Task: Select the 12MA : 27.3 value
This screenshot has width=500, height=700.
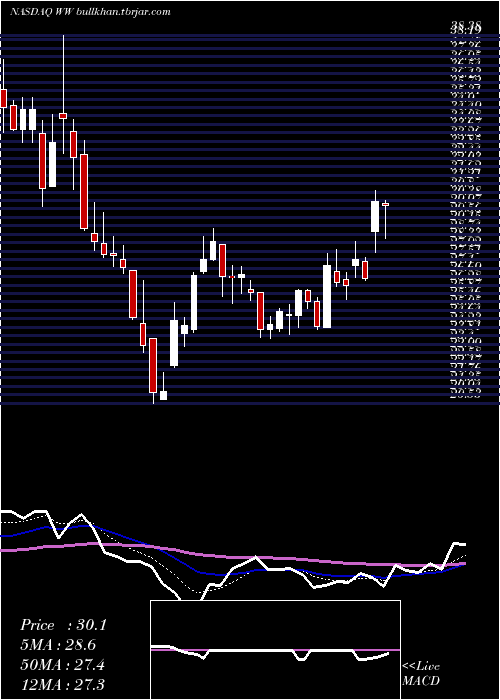Action: [x=62, y=685]
